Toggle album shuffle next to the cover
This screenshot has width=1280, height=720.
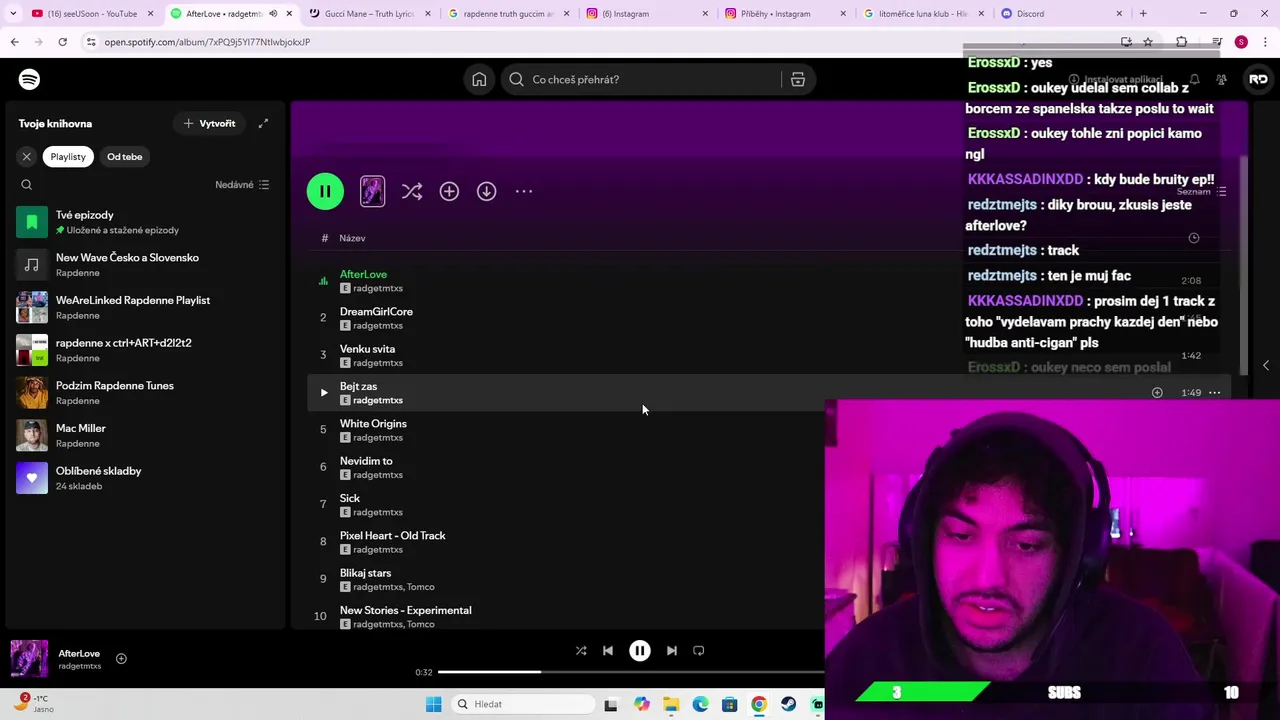pyautogui.click(x=412, y=191)
